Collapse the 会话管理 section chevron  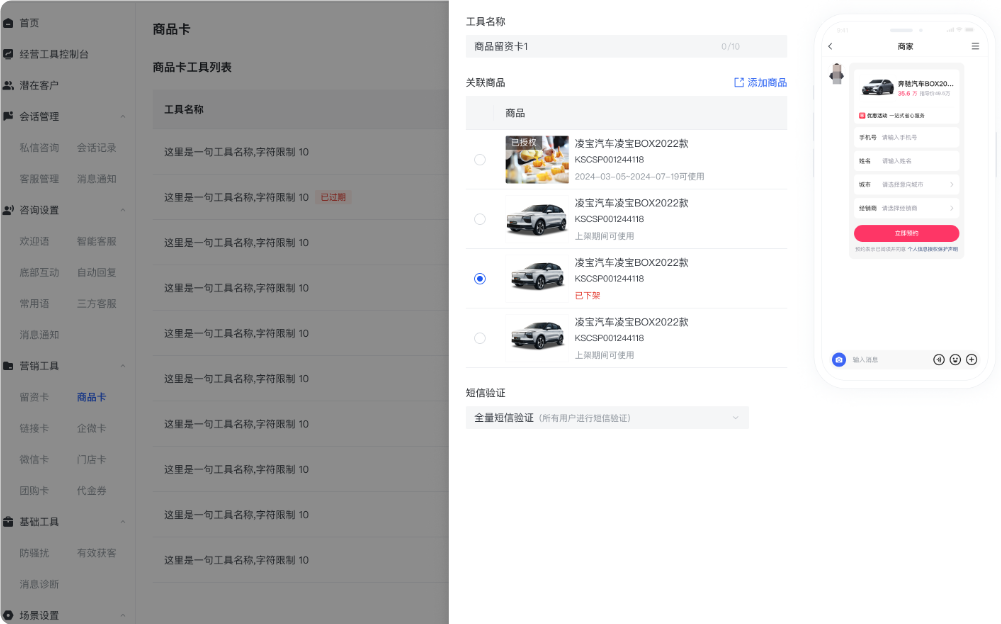[123, 116]
